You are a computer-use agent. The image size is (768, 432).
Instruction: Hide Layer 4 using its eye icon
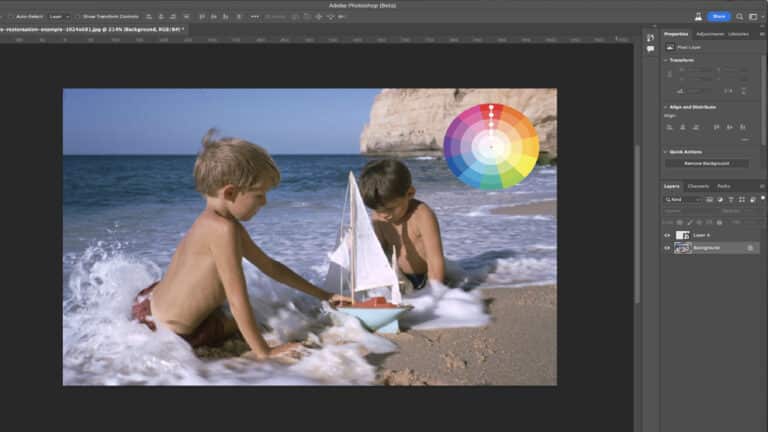pyautogui.click(x=667, y=236)
